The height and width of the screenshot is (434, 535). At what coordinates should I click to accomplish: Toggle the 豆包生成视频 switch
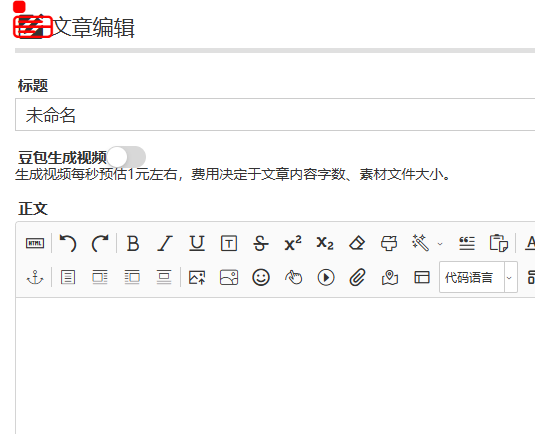(x=126, y=157)
